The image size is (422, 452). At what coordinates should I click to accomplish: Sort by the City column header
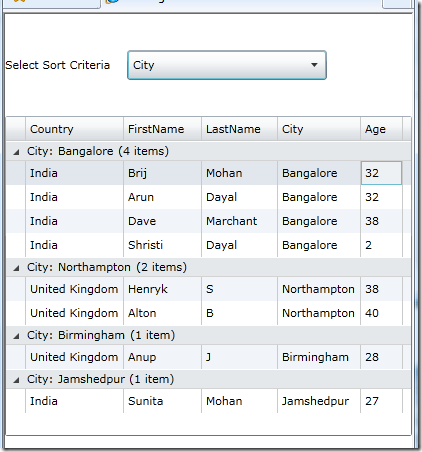tap(319, 129)
